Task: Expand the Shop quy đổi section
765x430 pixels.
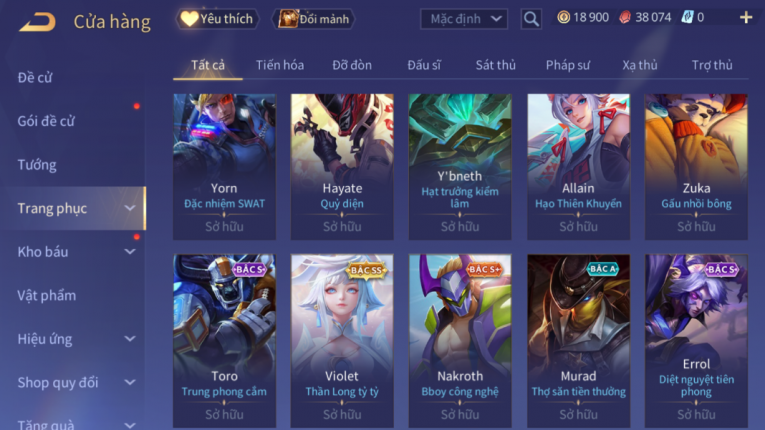Action: click(130, 382)
